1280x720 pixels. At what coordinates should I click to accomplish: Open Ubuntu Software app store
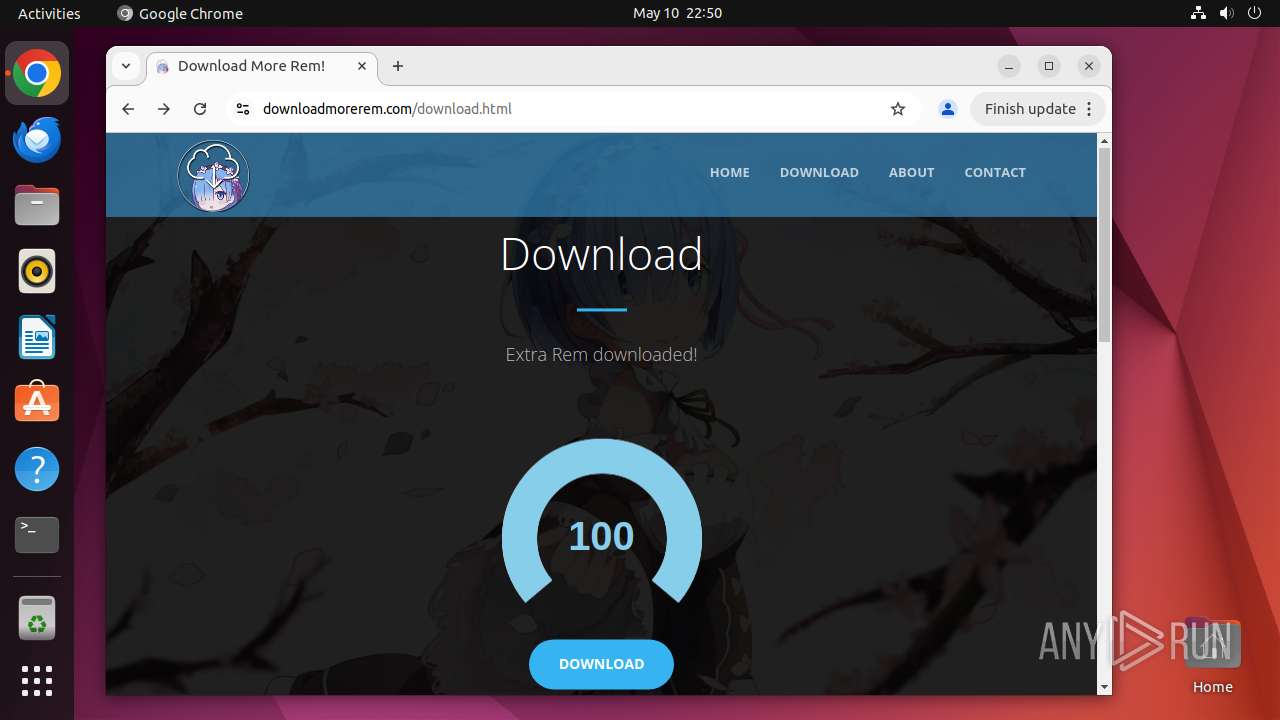pyautogui.click(x=37, y=403)
